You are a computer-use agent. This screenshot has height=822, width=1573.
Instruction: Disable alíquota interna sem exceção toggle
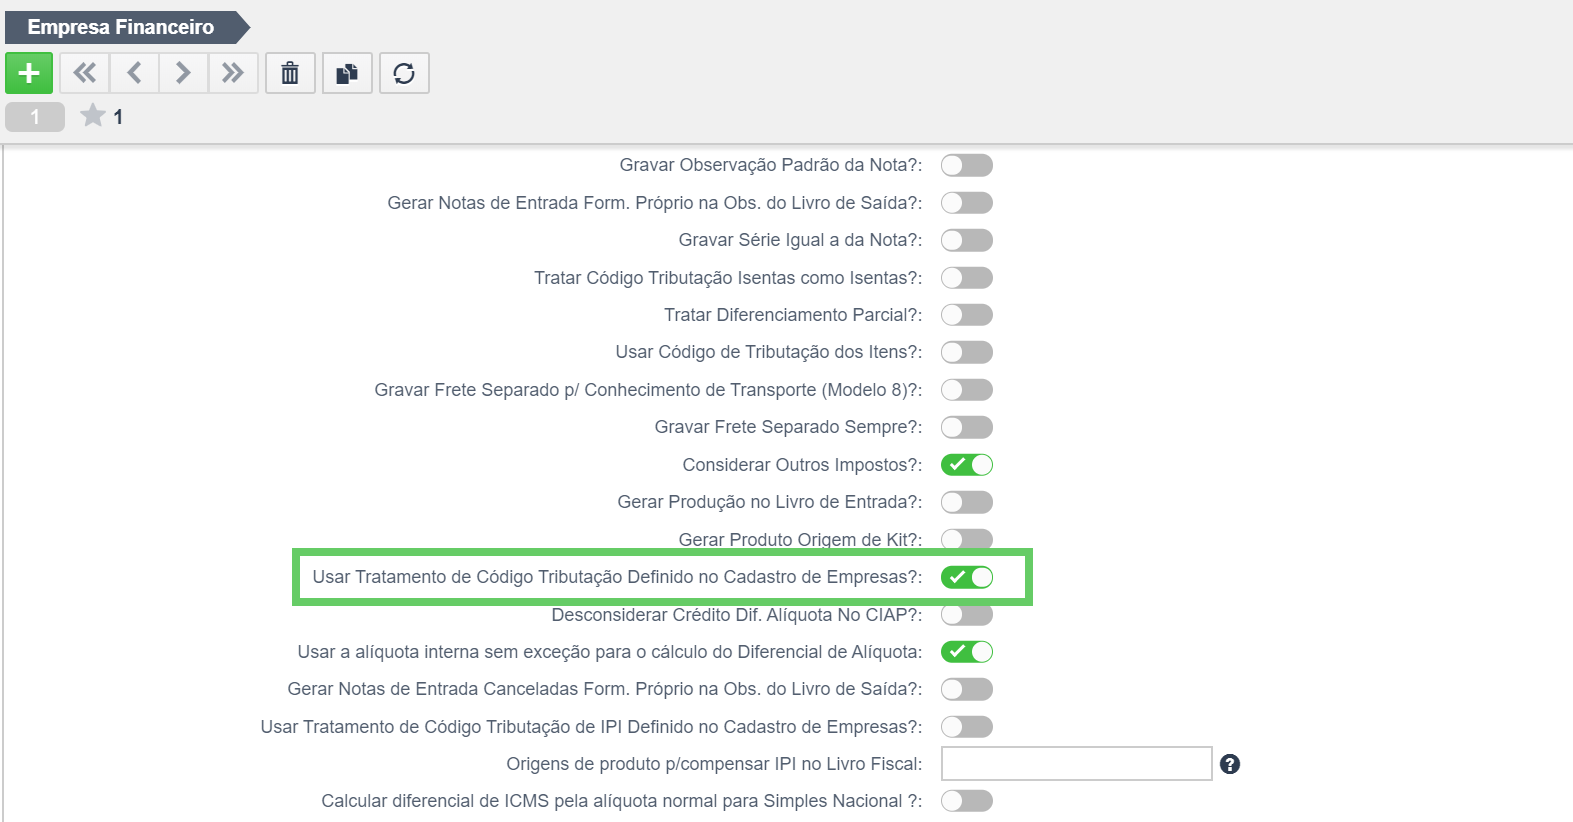pos(967,652)
